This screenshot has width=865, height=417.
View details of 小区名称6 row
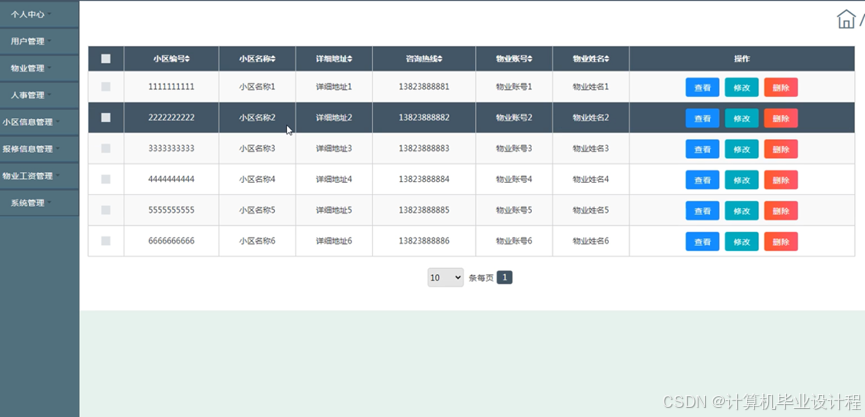(702, 242)
